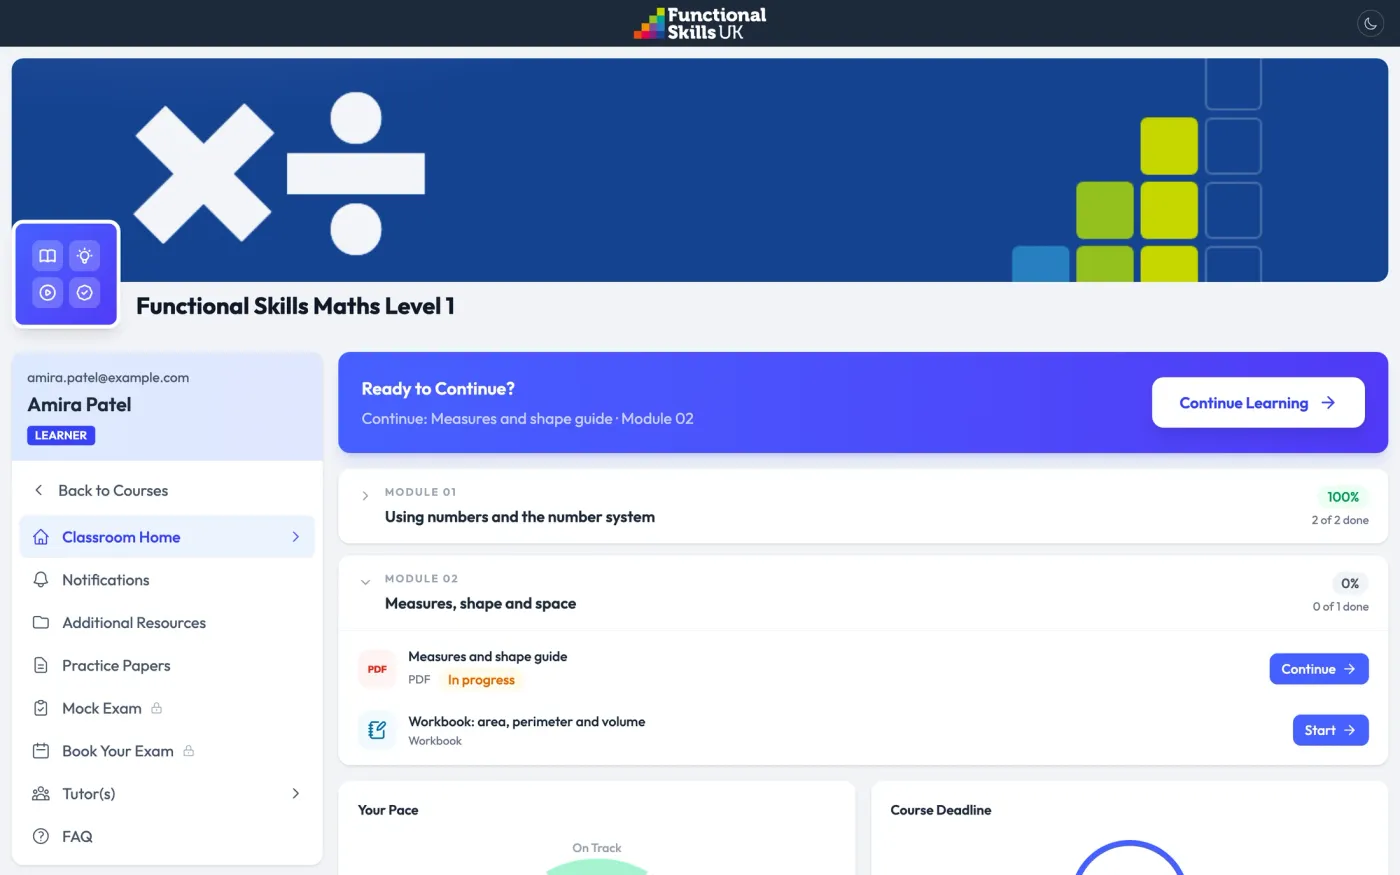
Task: Click the red PDF file icon
Action: click(x=377, y=669)
